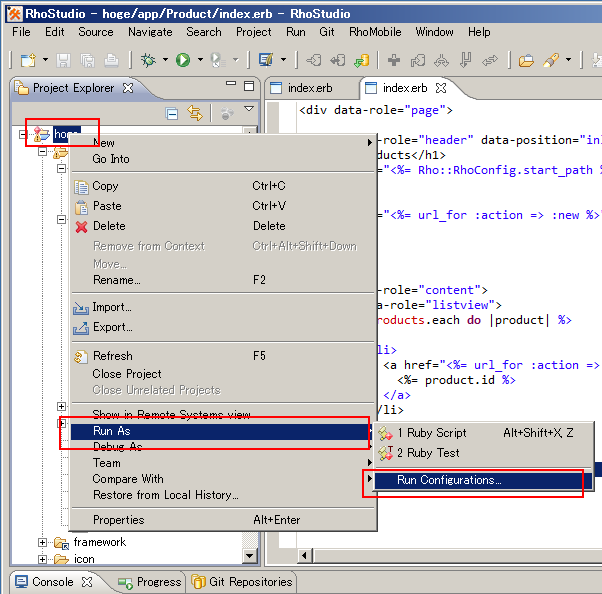The width and height of the screenshot is (602, 594).
Task: Select 1 Ruby Script in submenu
Action: (x=483, y=433)
